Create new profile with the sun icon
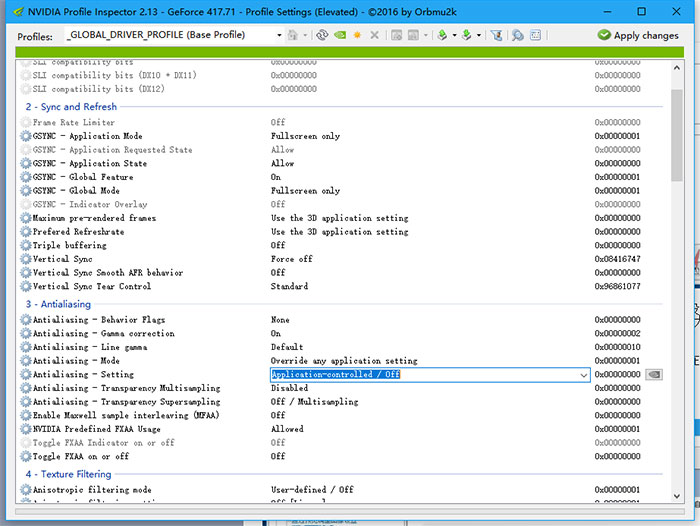The height and width of the screenshot is (526, 700). click(x=357, y=35)
